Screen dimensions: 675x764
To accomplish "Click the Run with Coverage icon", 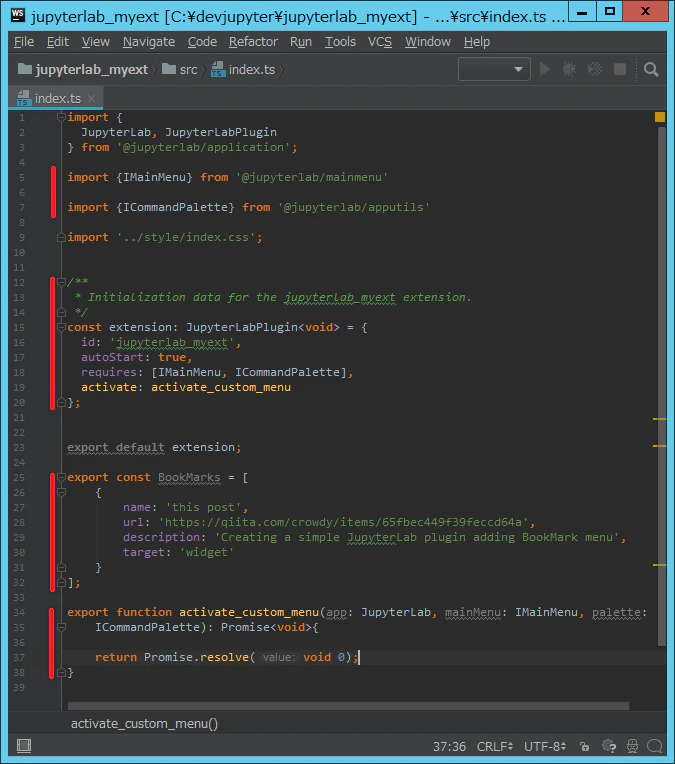I will (595, 69).
